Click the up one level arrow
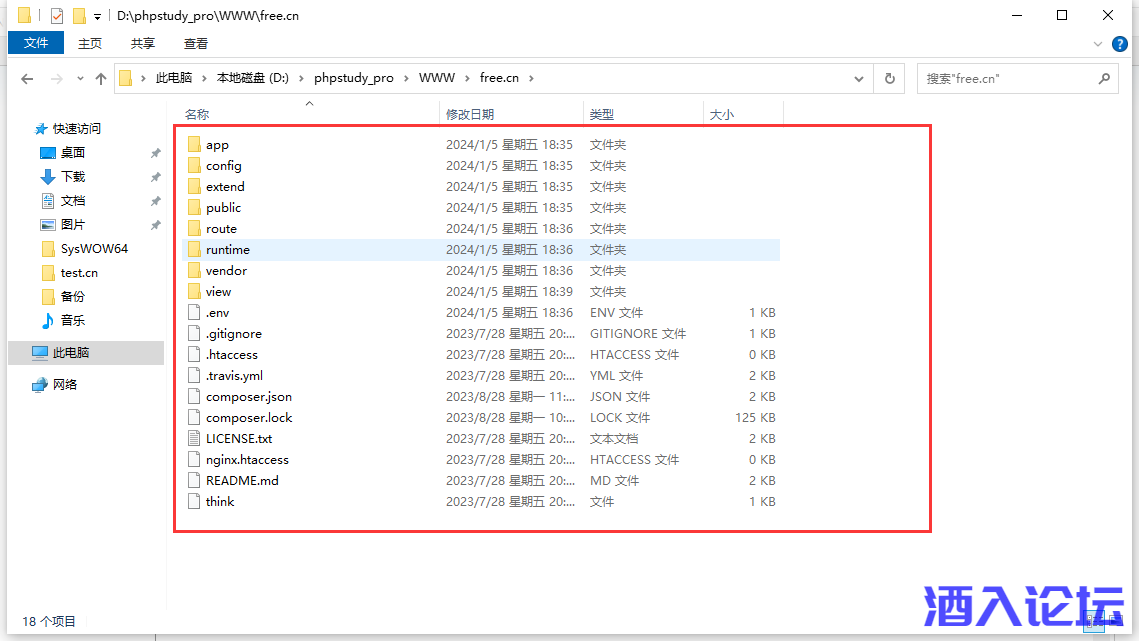 tap(100, 78)
